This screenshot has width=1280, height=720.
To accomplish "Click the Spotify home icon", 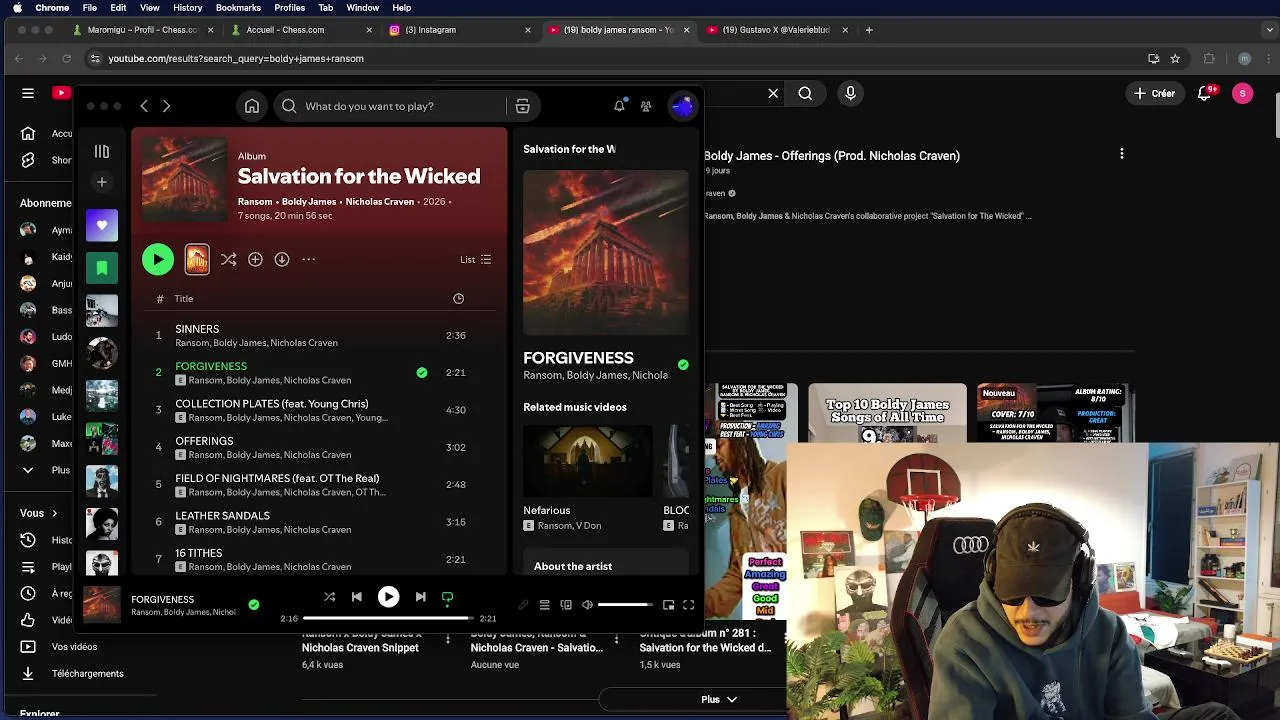I will coord(252,106).
